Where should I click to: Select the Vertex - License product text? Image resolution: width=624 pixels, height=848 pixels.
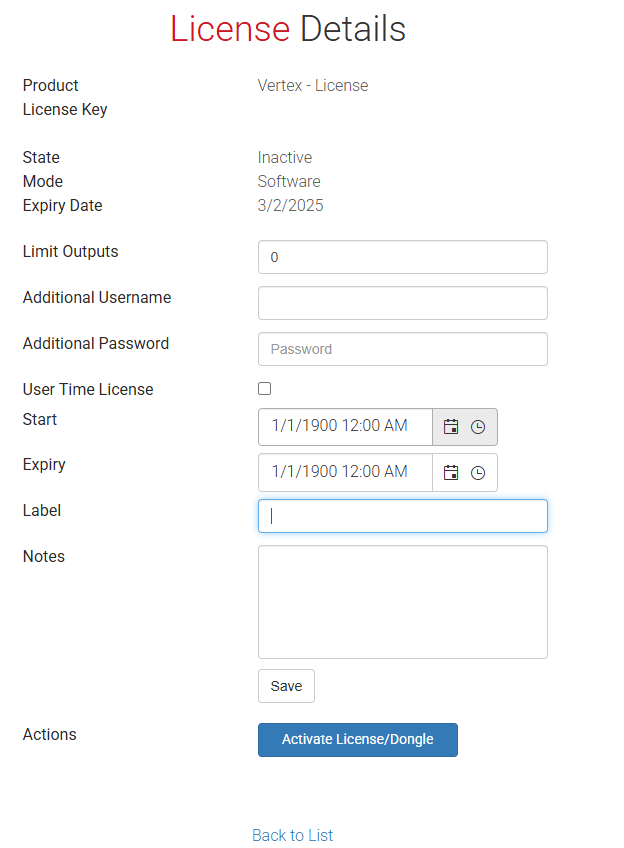point(312,85)
